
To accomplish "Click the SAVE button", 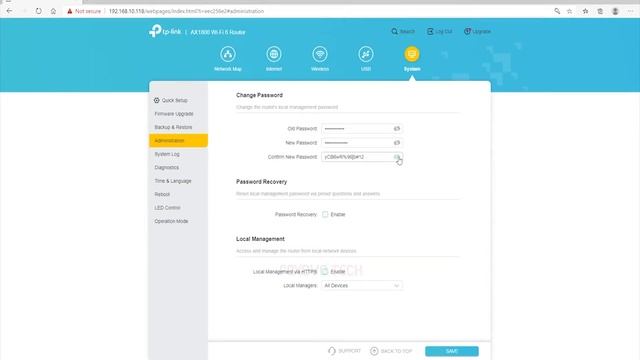I will tap(451, 351).
